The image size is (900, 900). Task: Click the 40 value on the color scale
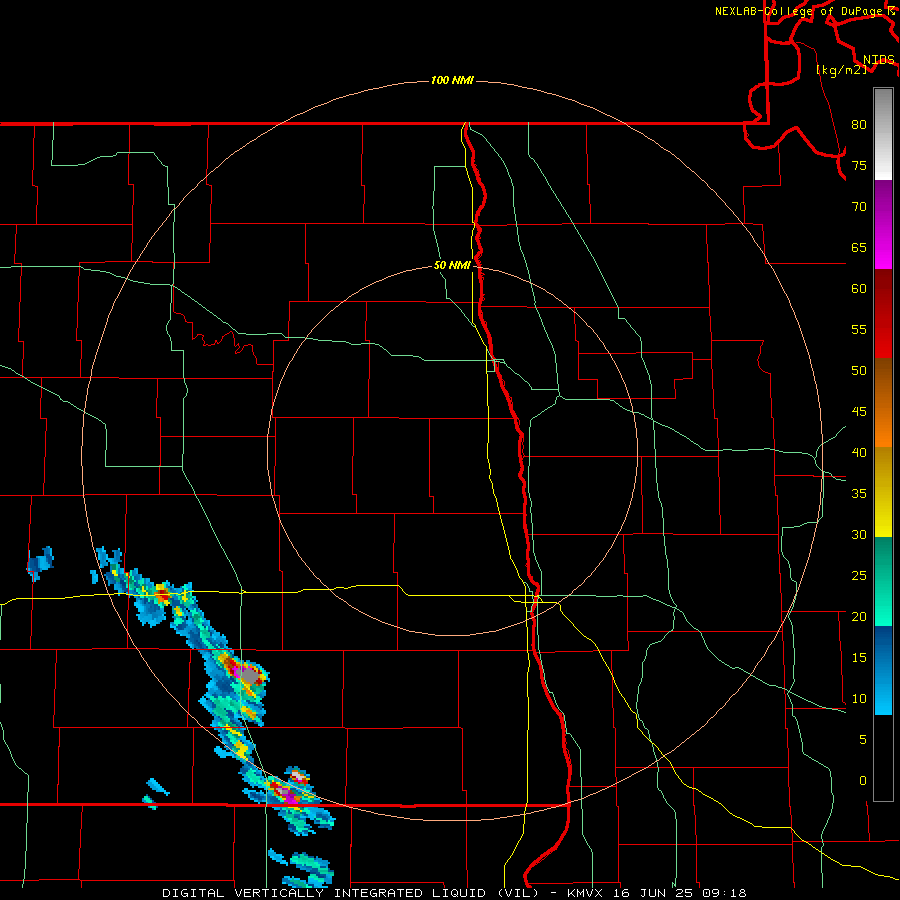pyautogui.click(x=859, y=452)
